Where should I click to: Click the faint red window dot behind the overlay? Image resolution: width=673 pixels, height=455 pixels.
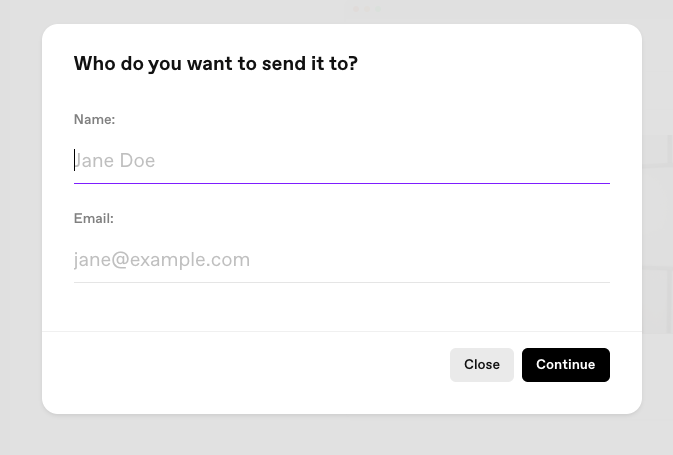tap(356, 9)
